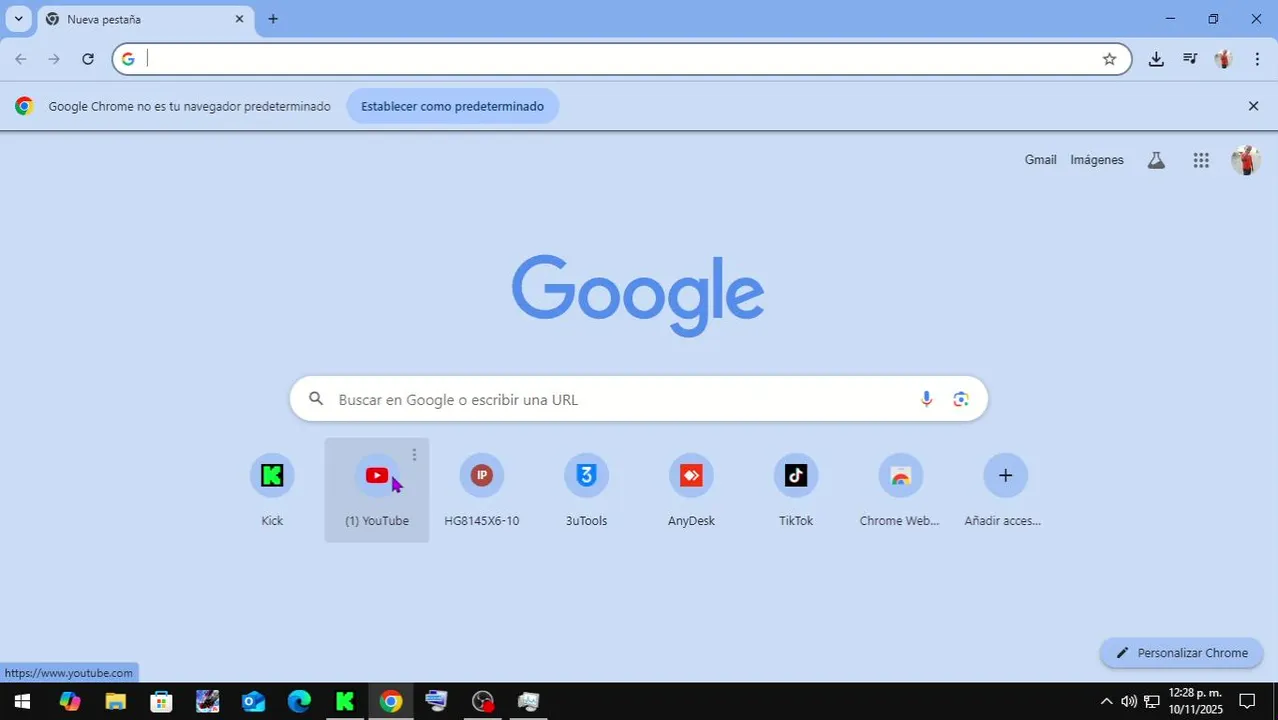Go back to previous page
Screen dimensions: 1278x720
point(21,59)
